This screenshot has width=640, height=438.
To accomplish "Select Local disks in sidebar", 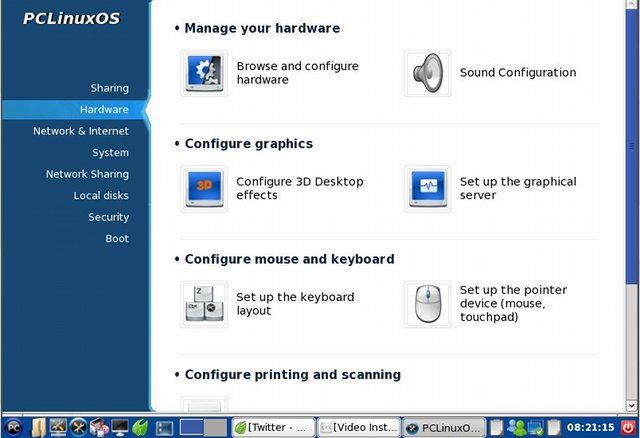I will coord(101,196).
